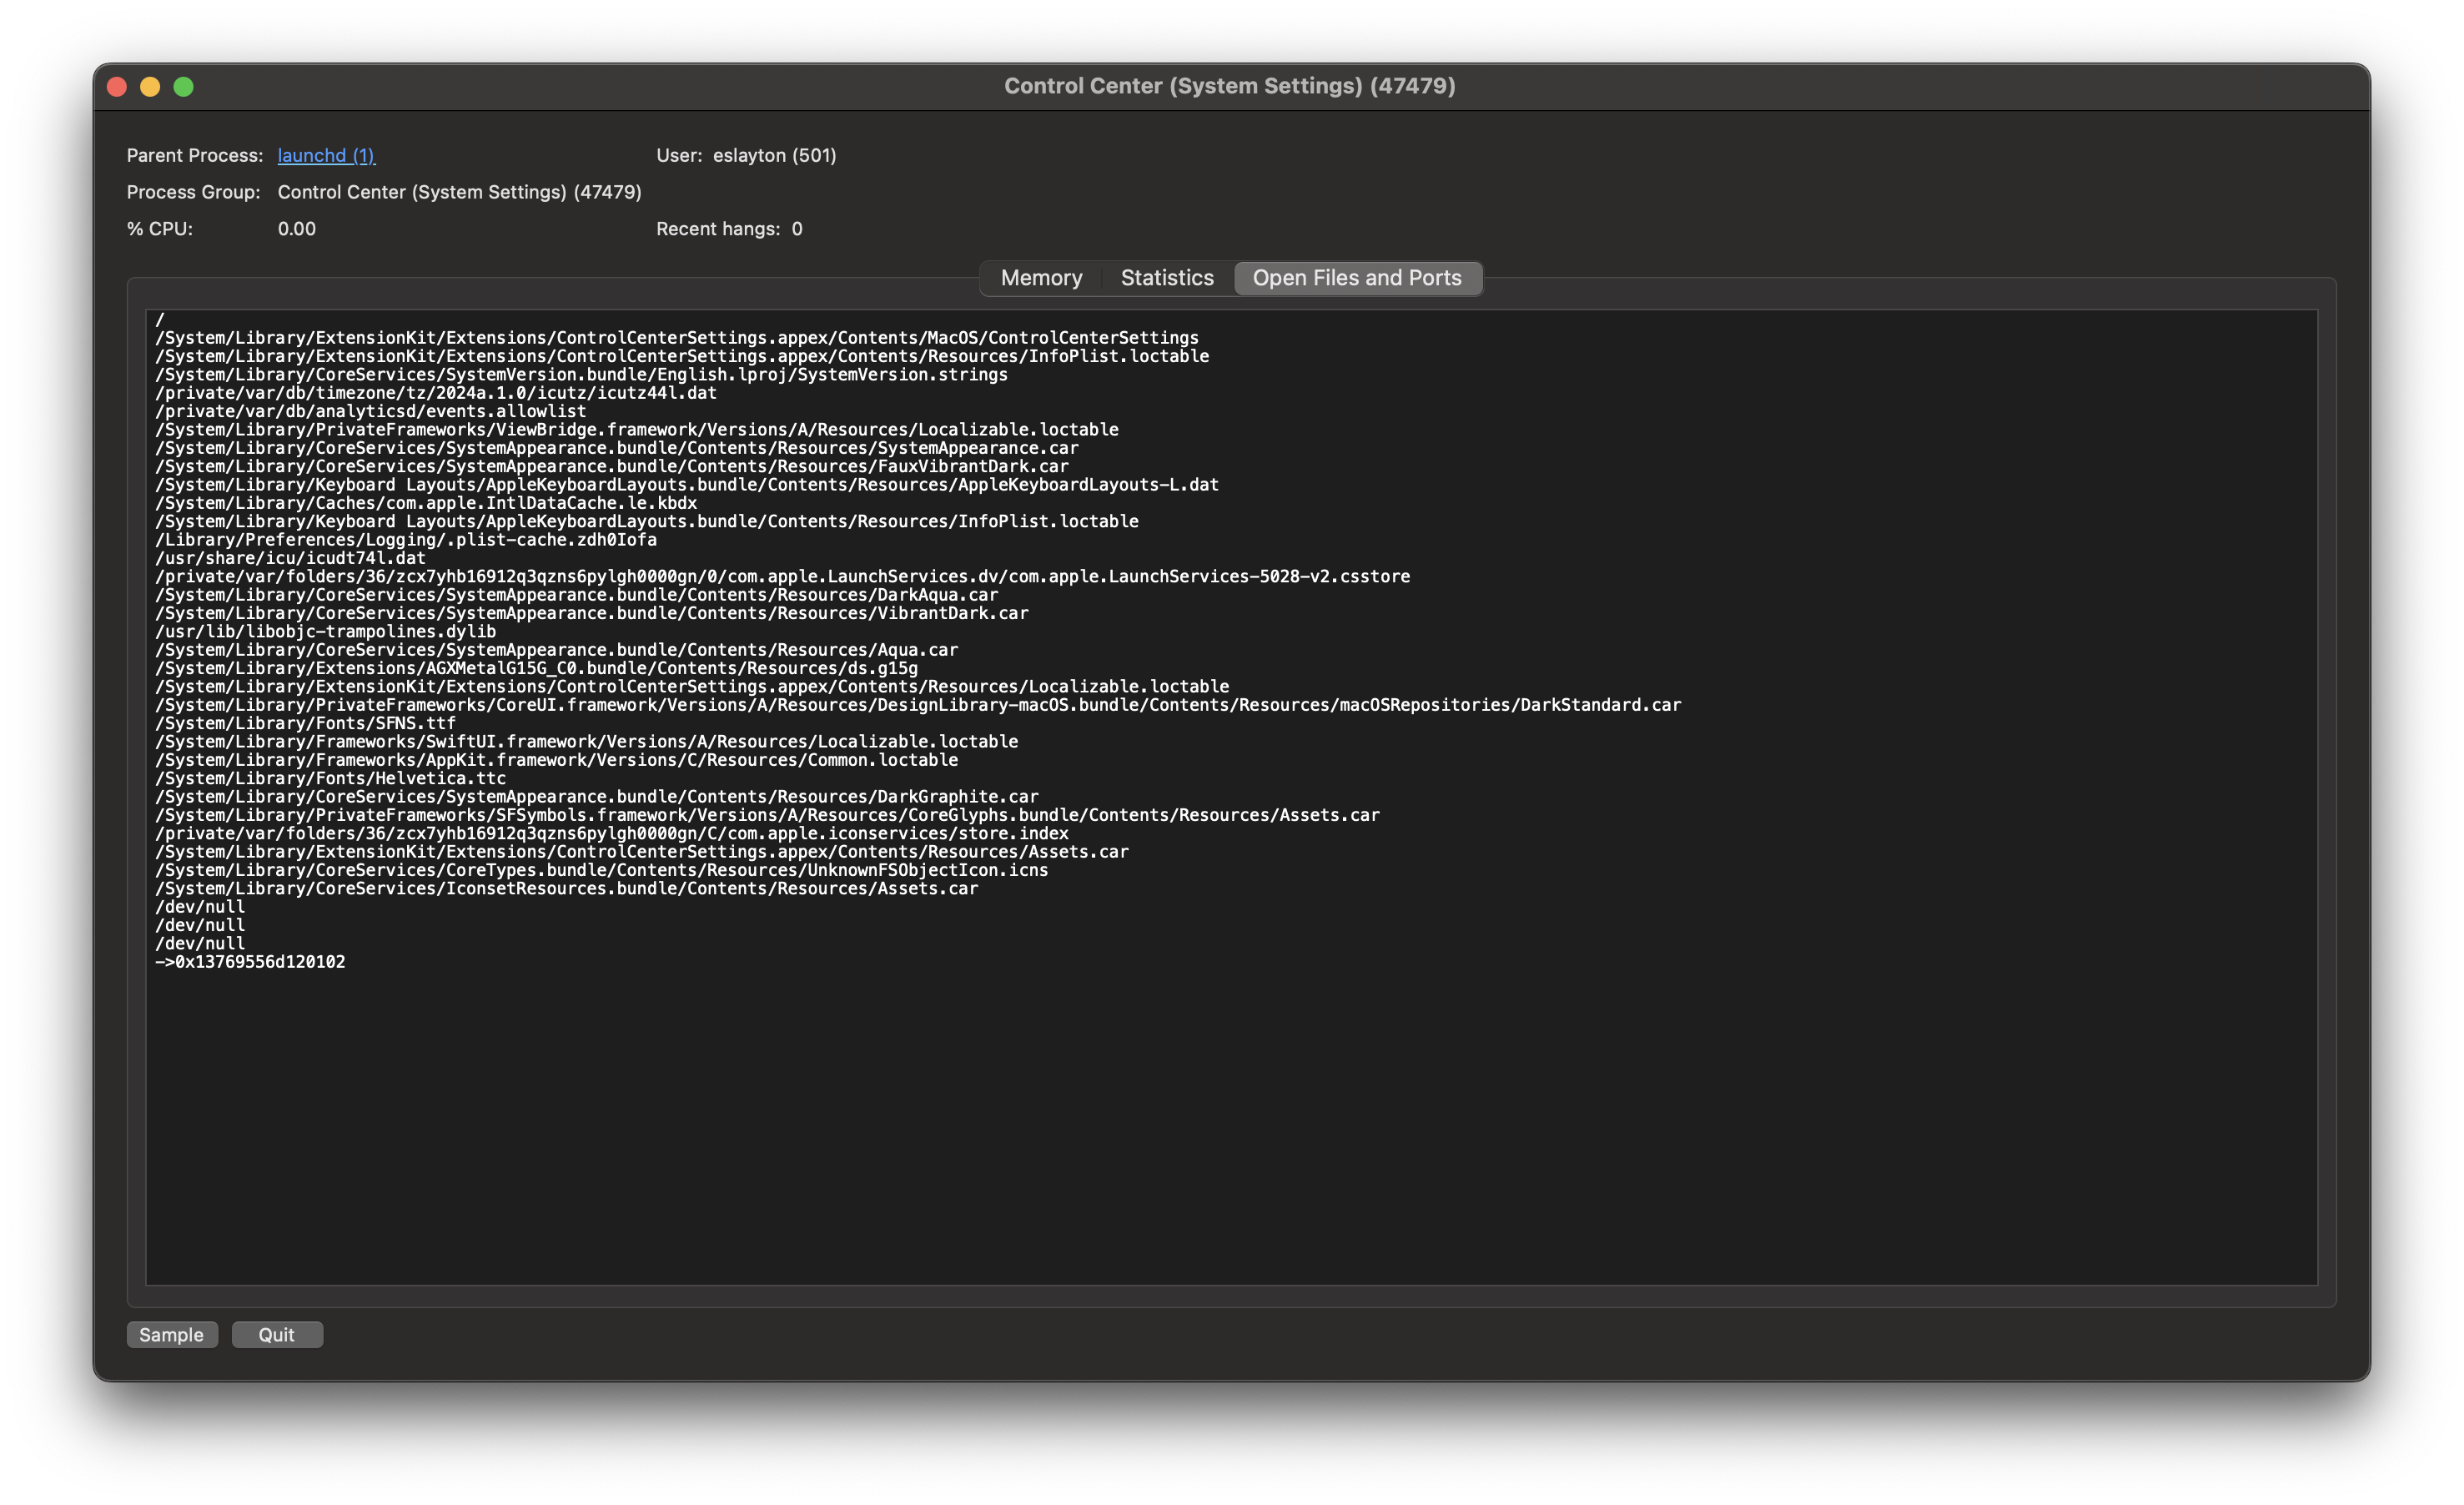Click the ->0x13769556d120102 port entry
The height and width of the screenshot is (1505, 2464).
(250, 962)
